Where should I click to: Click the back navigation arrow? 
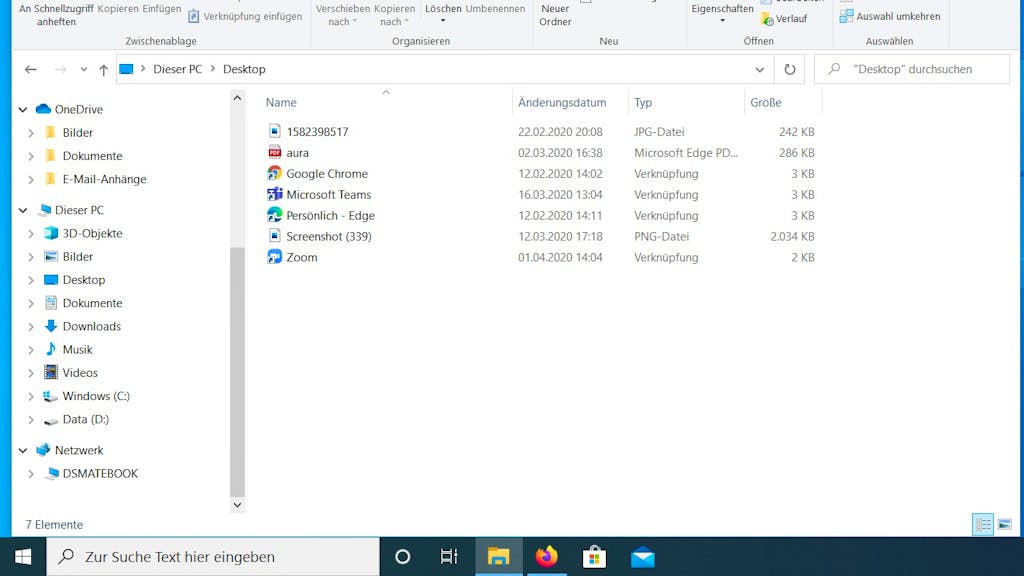pos(31,69)
